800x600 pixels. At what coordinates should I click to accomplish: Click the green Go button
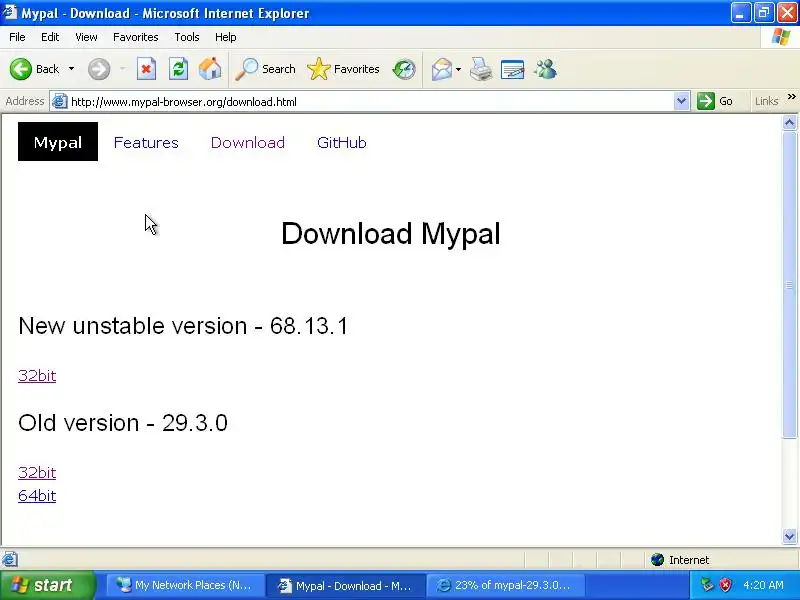click(x=715, y=101)
